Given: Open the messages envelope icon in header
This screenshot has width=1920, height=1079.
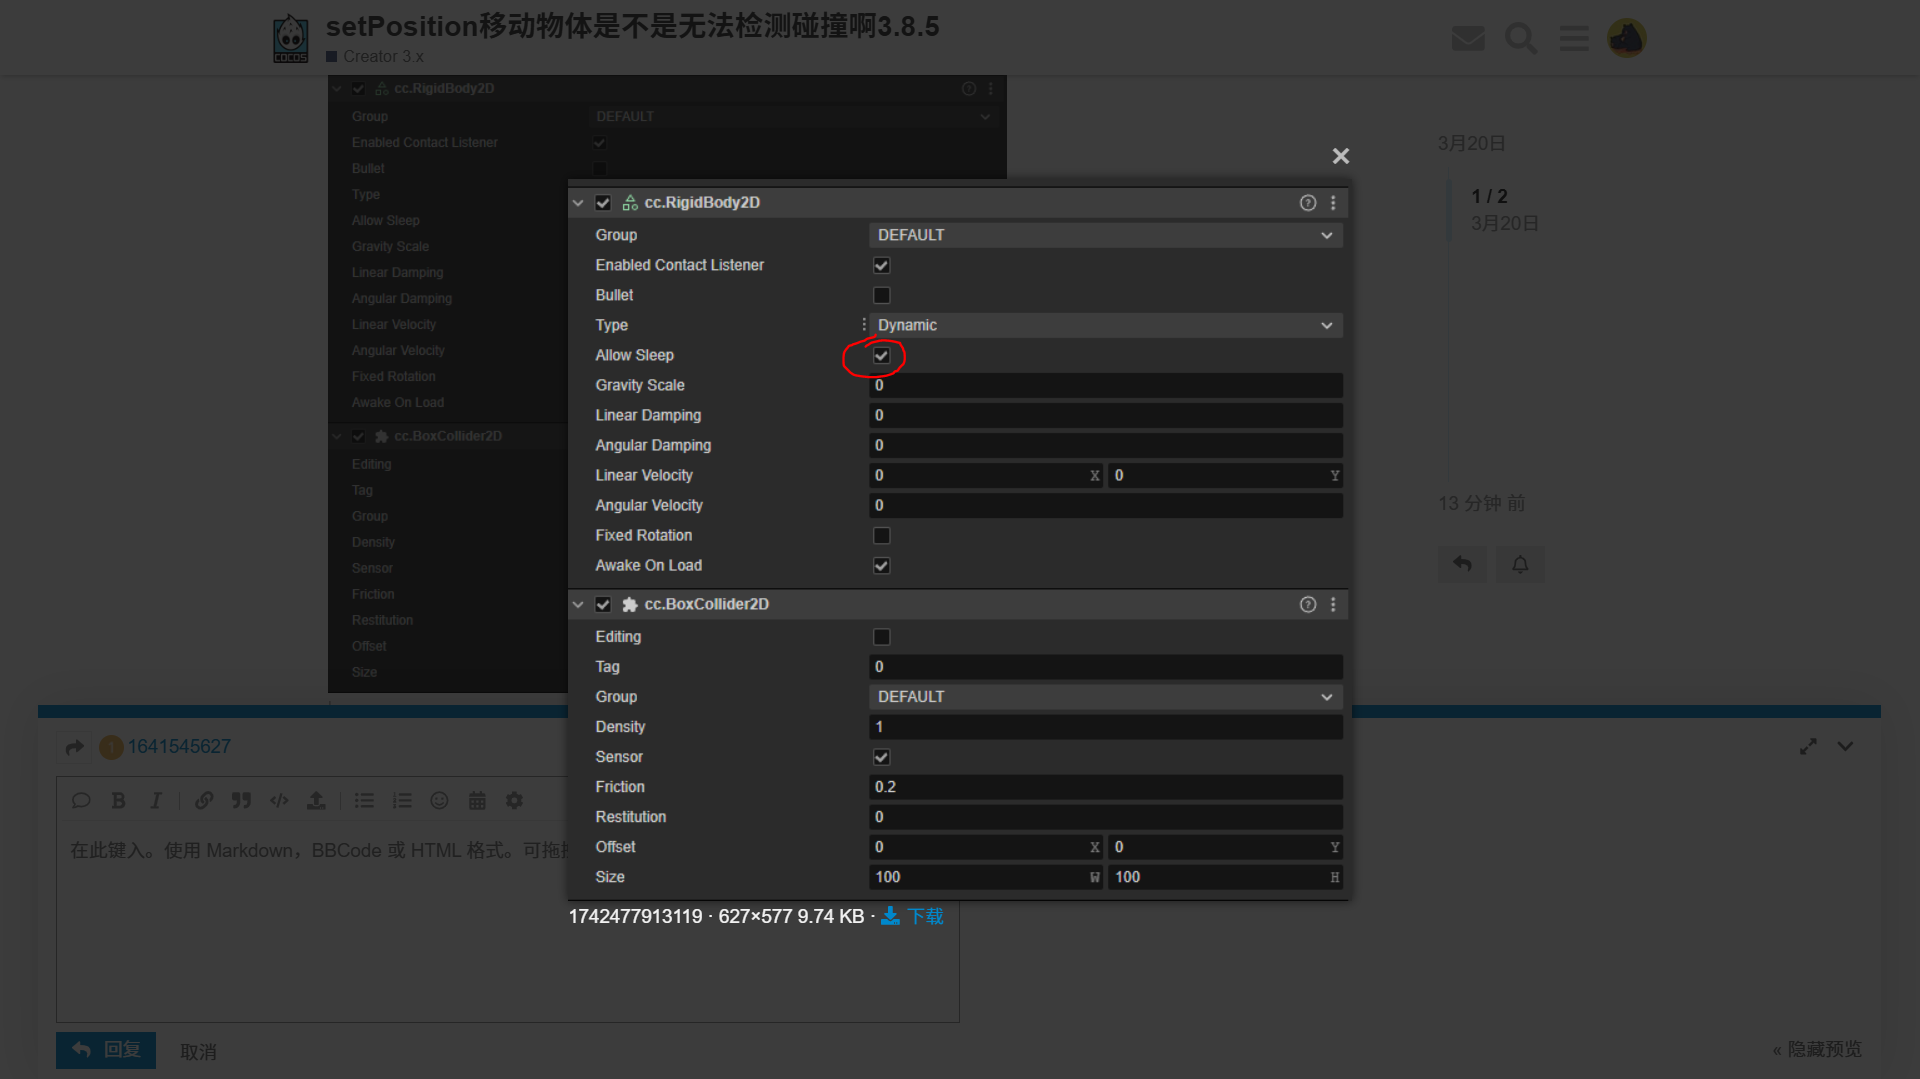Looking at the screenshot, I should (x=1468, y=39).
